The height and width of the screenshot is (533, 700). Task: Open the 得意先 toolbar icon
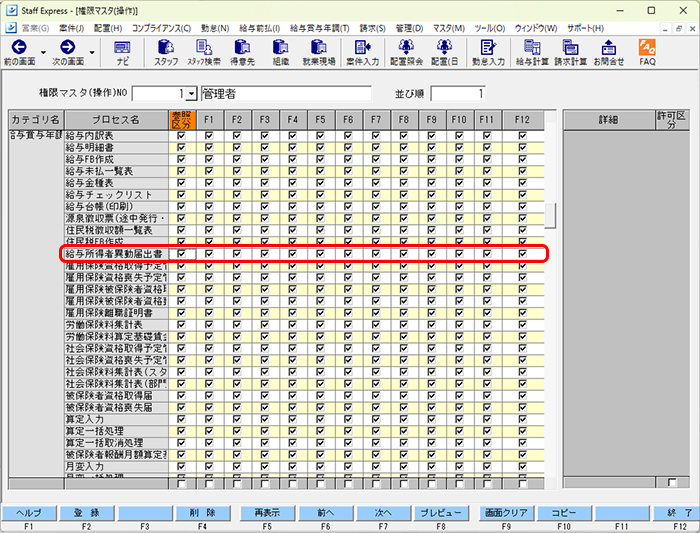242,47
